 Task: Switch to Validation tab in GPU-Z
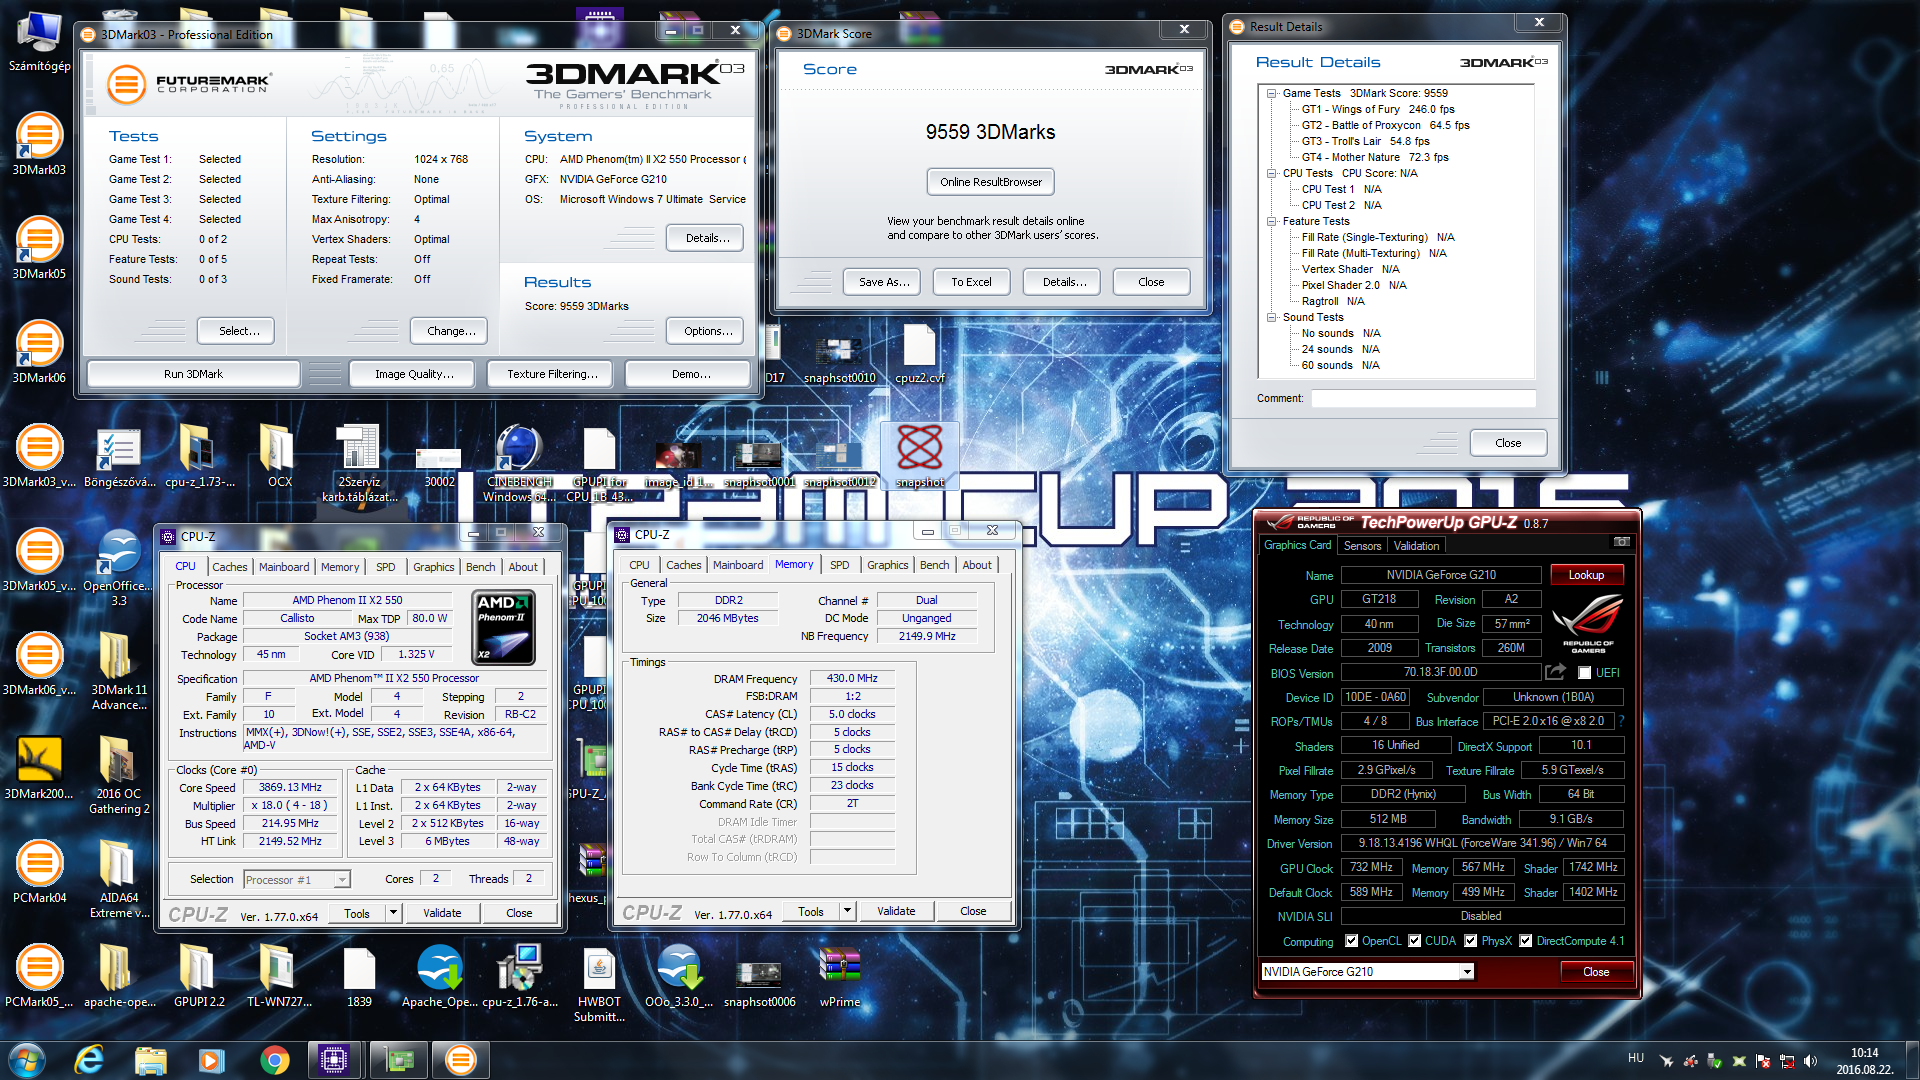pos(1417,546)
